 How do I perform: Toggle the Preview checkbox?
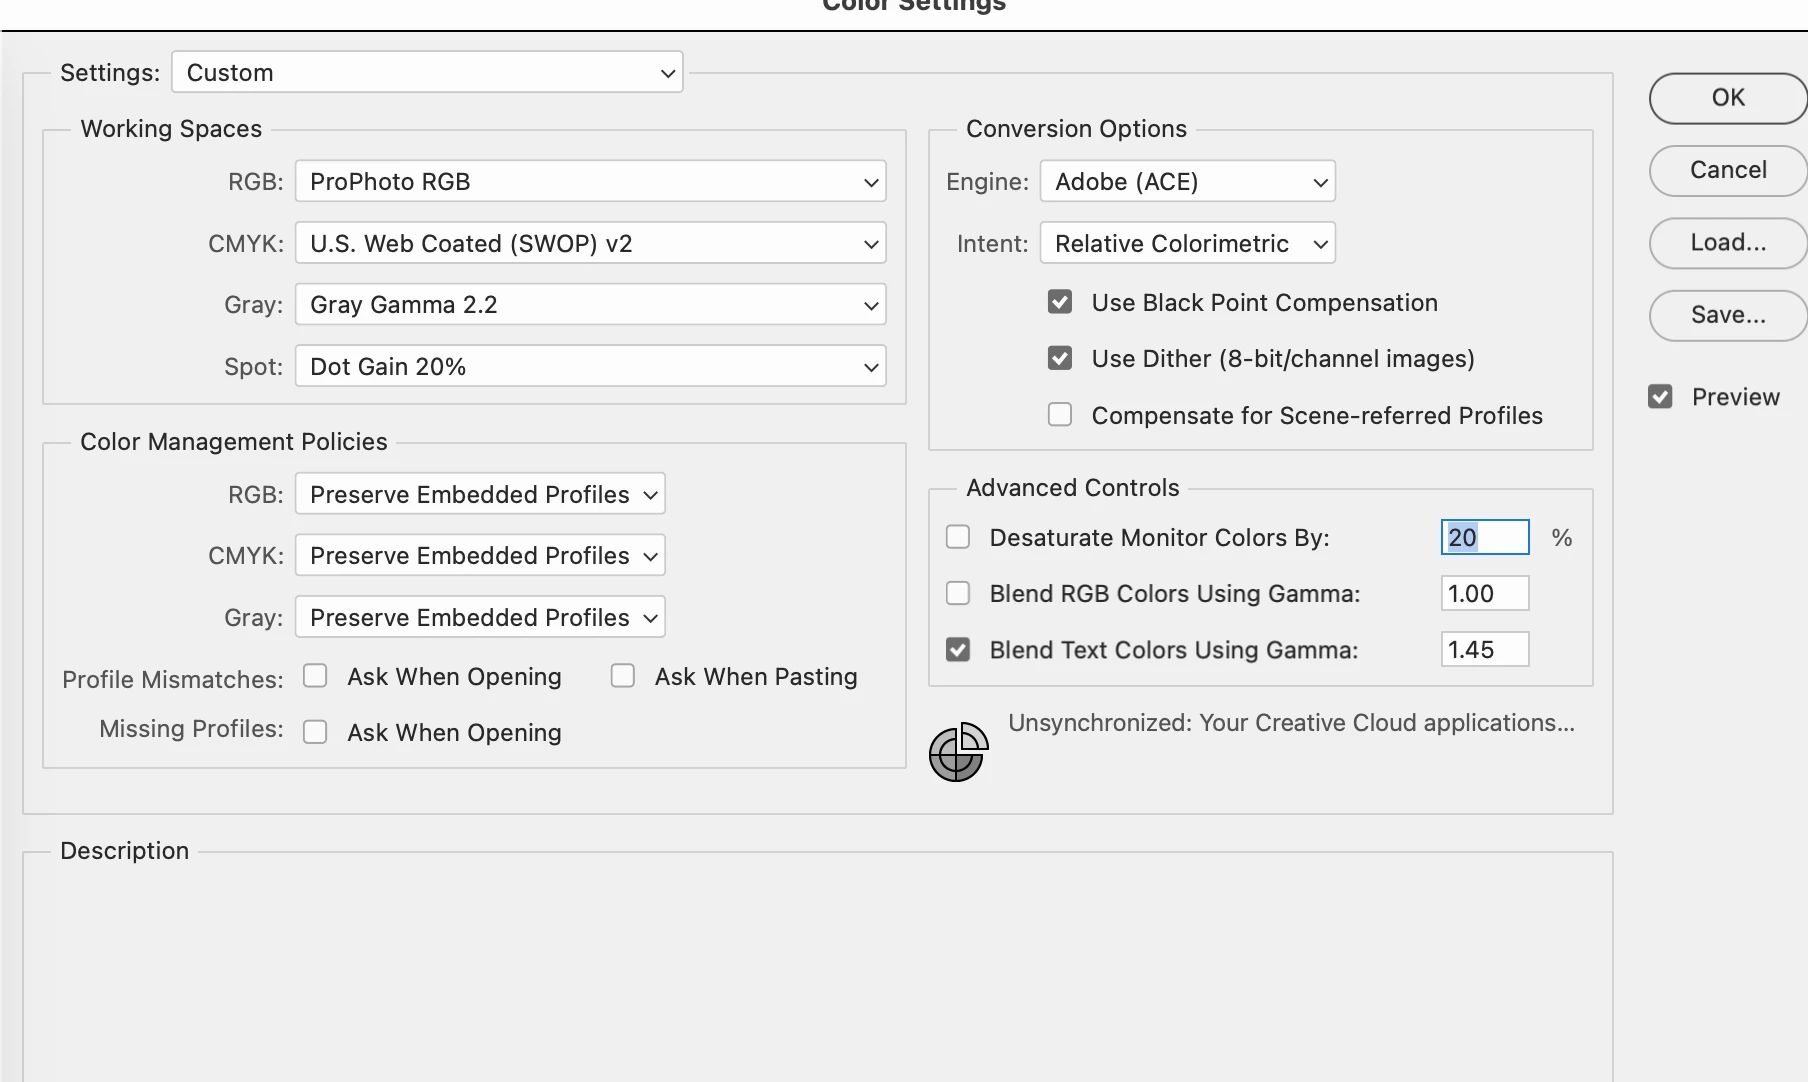click(x=1660, y=397)
